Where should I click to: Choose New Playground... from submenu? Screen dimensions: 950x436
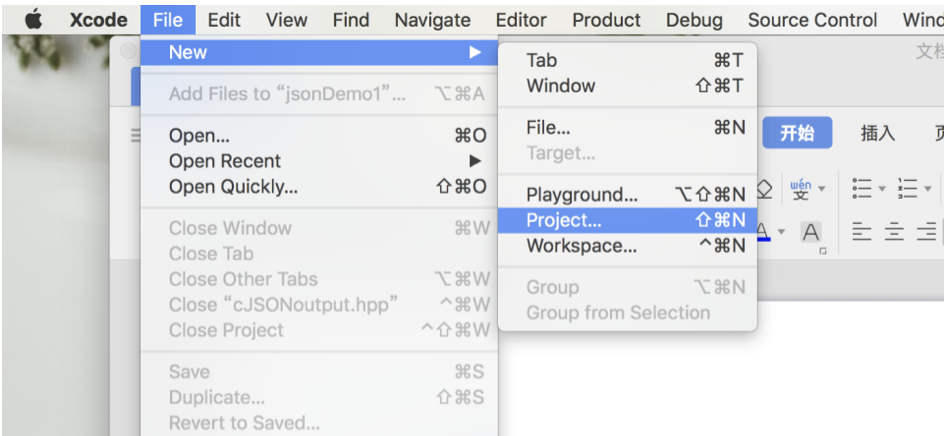coord(628,195)
